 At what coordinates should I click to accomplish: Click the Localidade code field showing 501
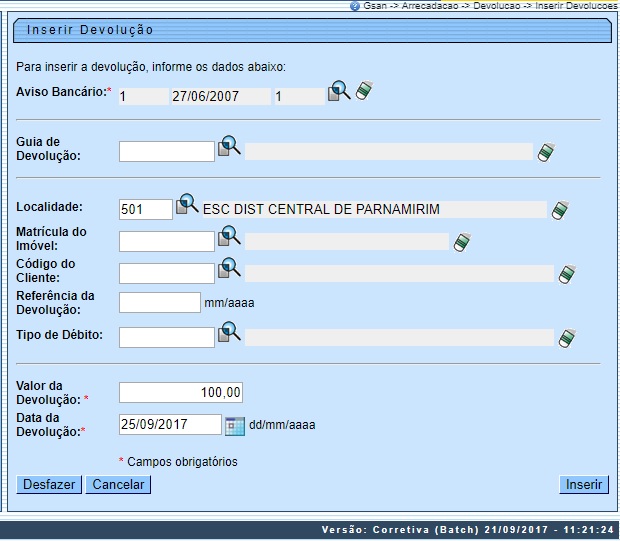click(146, 209)
